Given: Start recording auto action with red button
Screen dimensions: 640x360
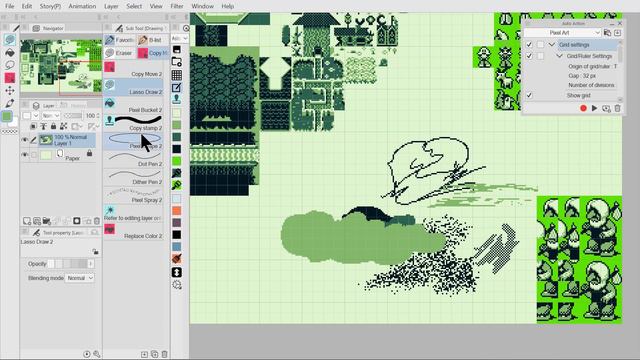Looking at the screenshot, I should 583,108.
